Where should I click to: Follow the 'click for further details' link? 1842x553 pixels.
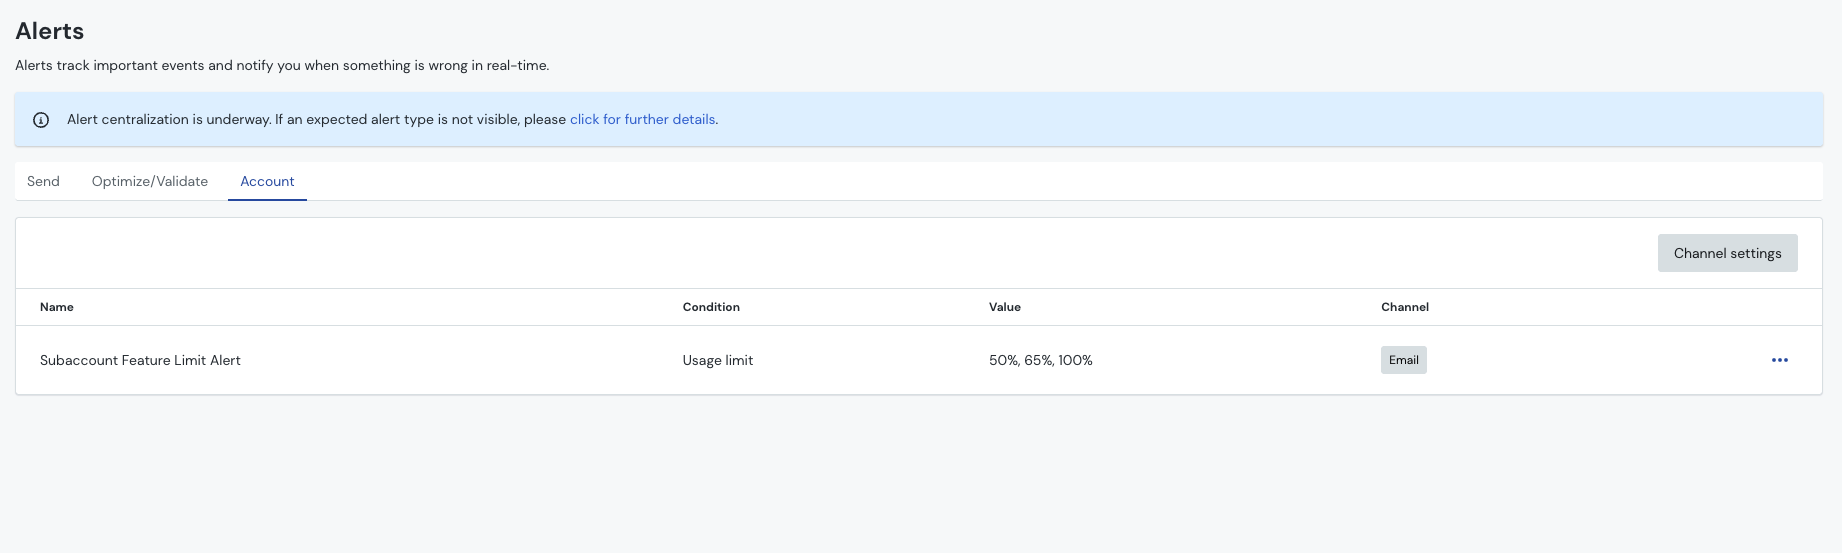(x=643, y=119)
